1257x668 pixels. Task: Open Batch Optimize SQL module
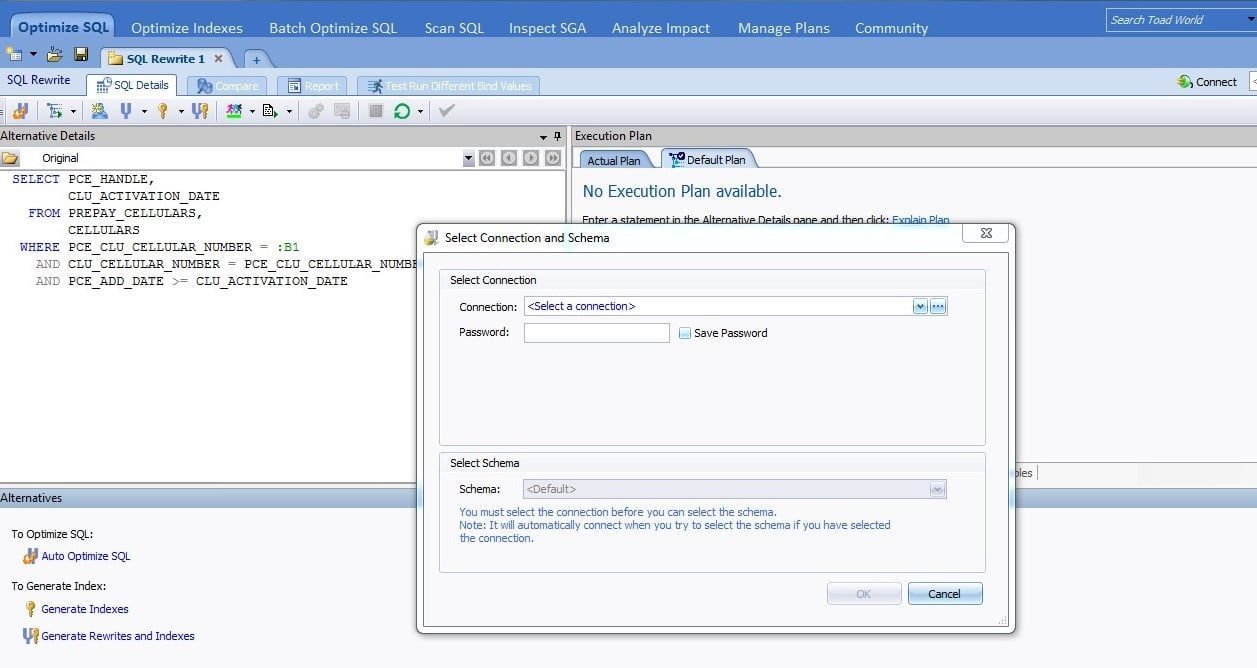tap(333, 28)
